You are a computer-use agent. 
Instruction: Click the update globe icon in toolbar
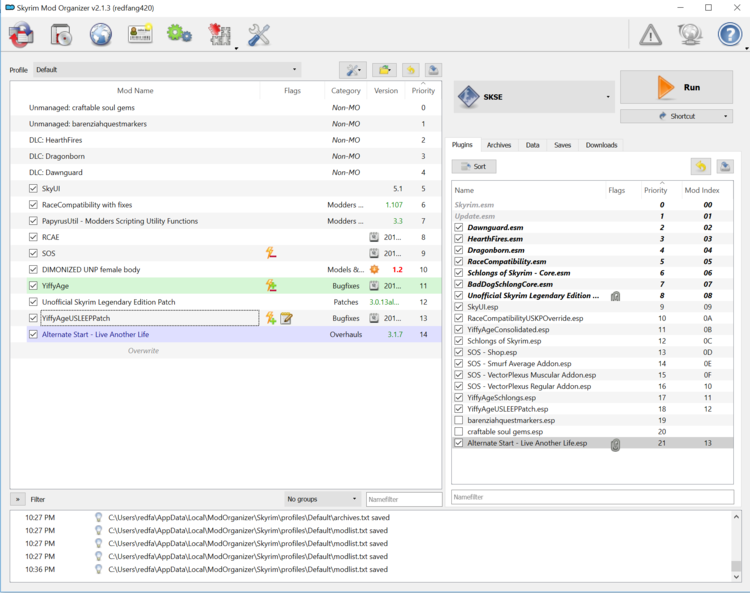click(x=690, y=35)
